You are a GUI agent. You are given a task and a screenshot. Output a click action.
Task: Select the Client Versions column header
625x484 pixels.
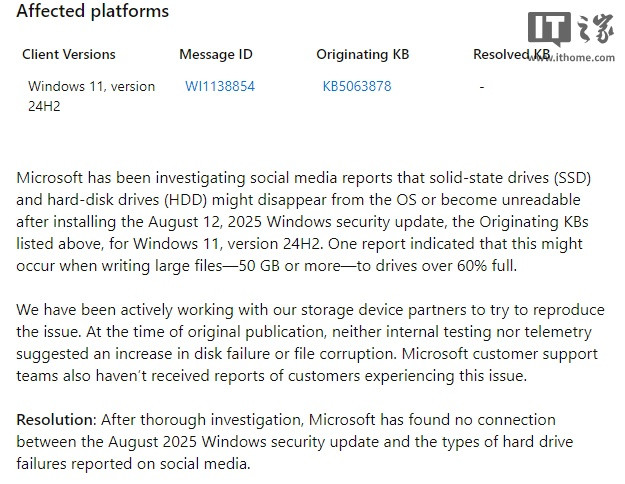click(x=69, y=54)
